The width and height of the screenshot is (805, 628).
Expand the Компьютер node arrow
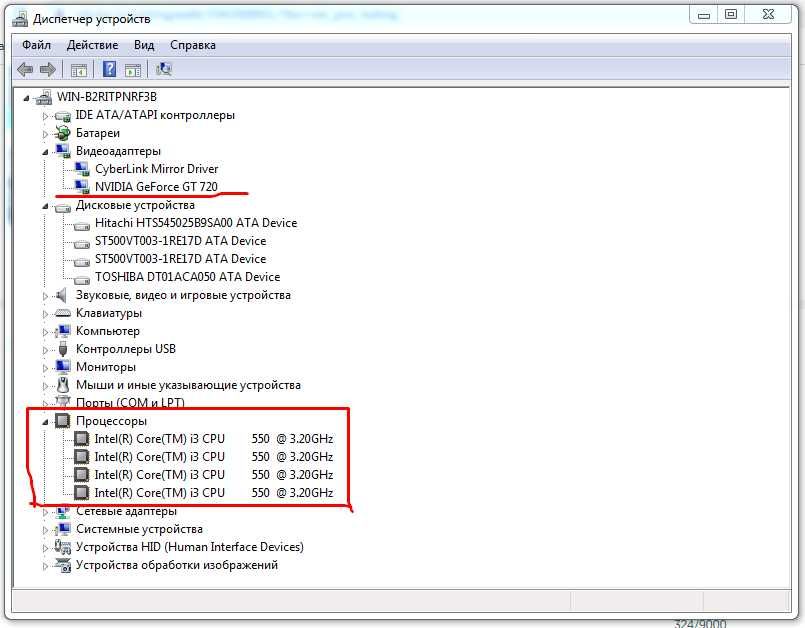[x=45, y=332]
